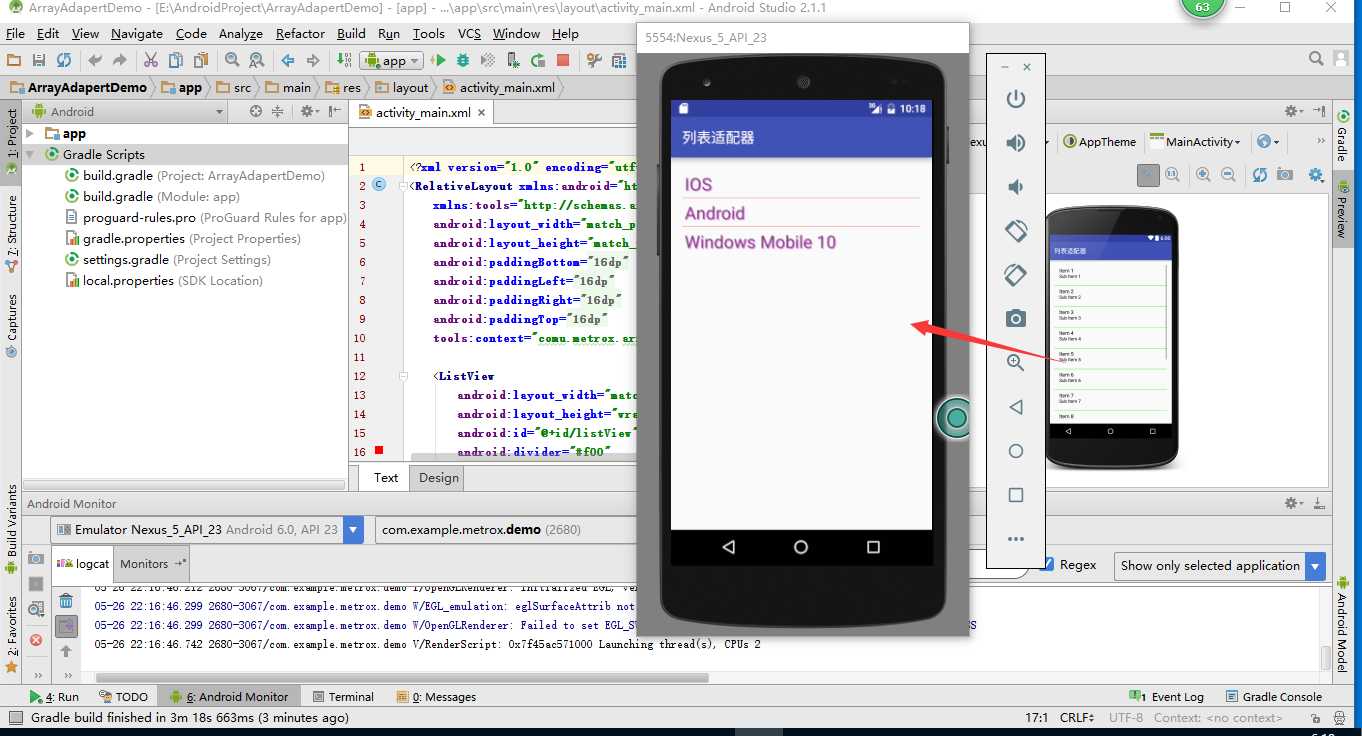Click the layout breadcrumb folder
The width and height of the screenshot is (1362, 736).
point(400,87)
